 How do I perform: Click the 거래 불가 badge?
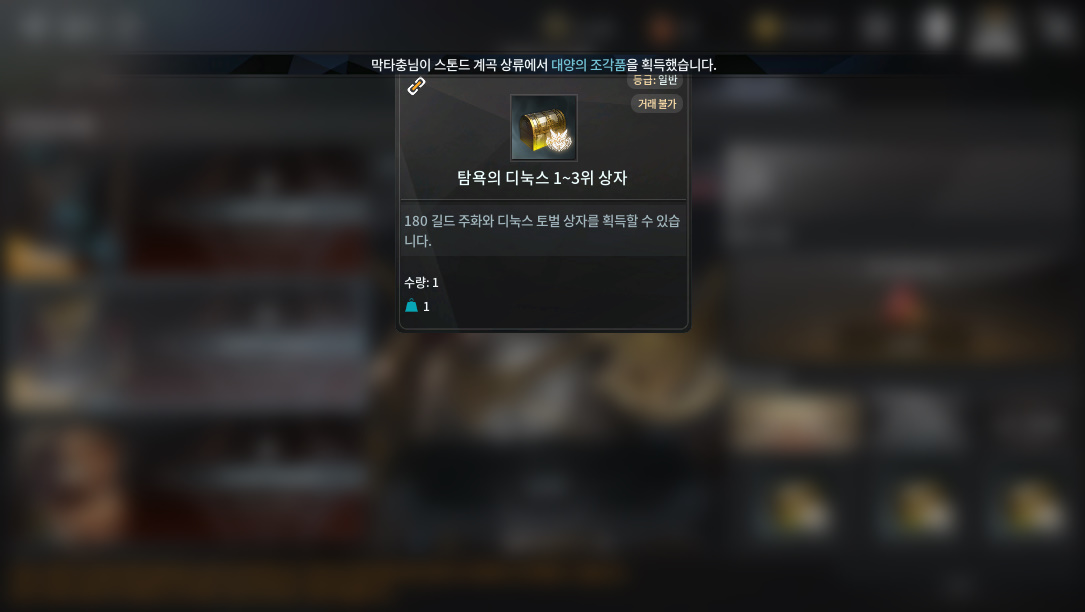(657, 104)
